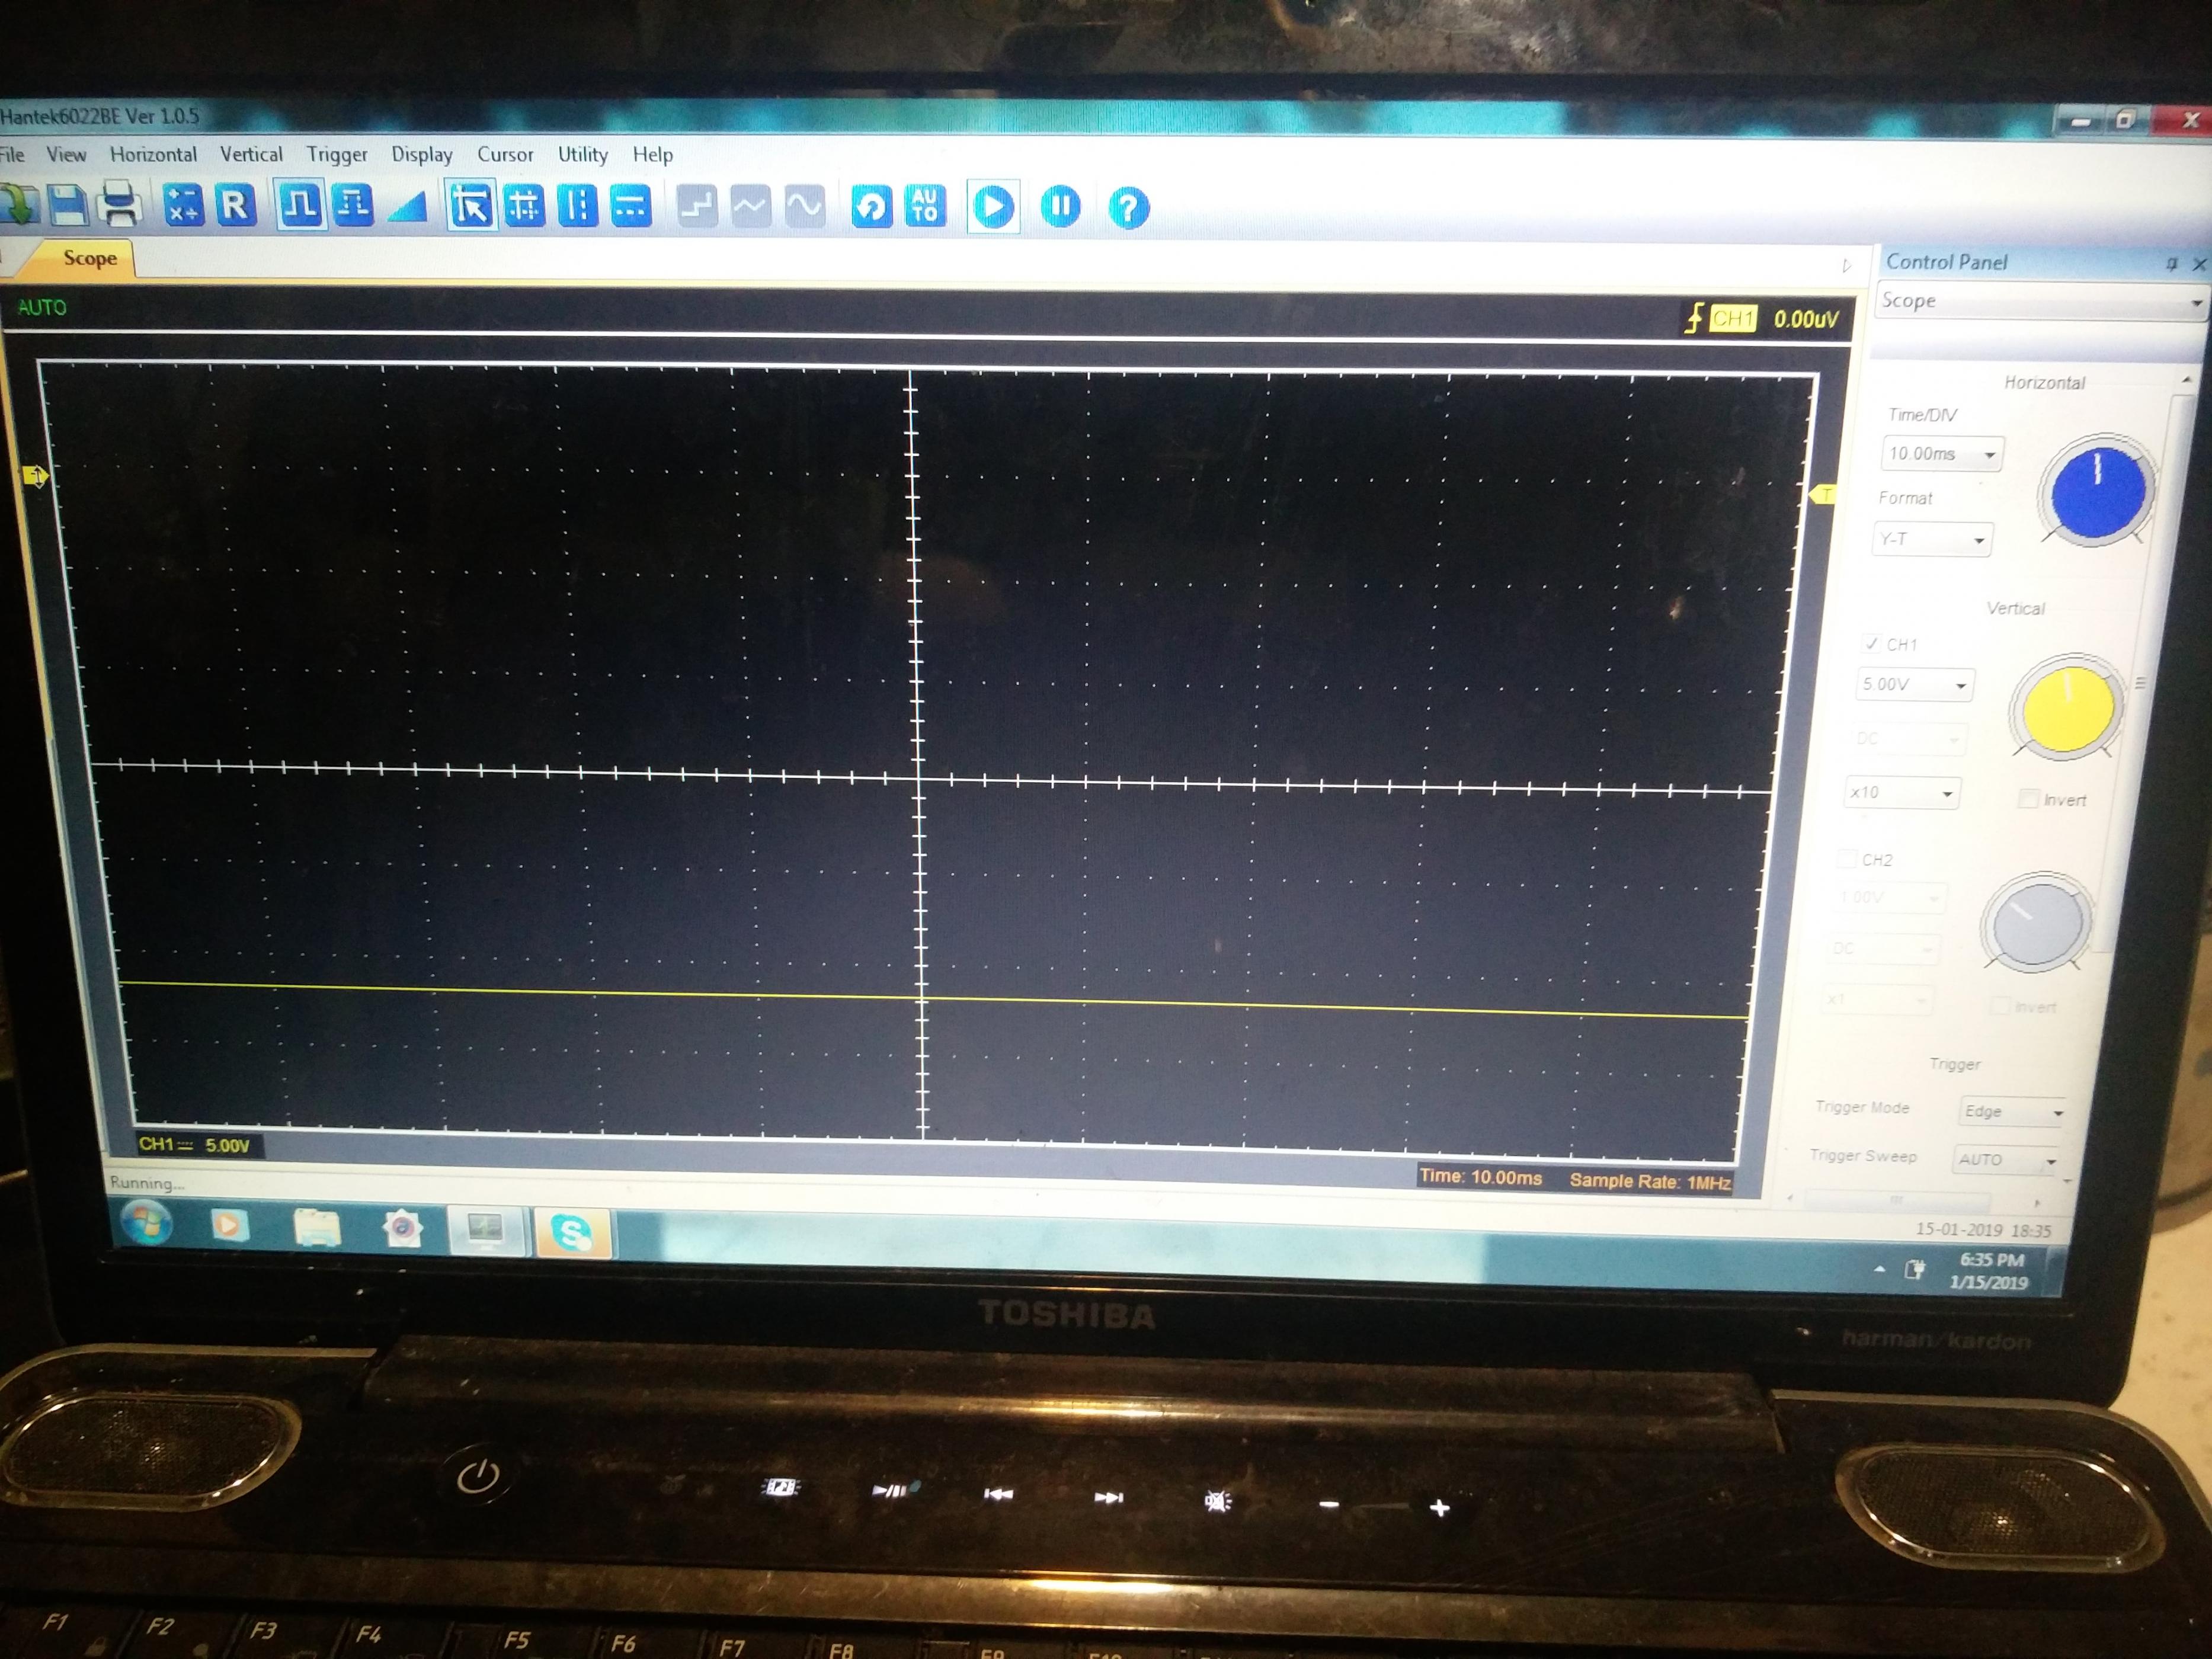Click the horizontal cursors icon

point(630,206)
